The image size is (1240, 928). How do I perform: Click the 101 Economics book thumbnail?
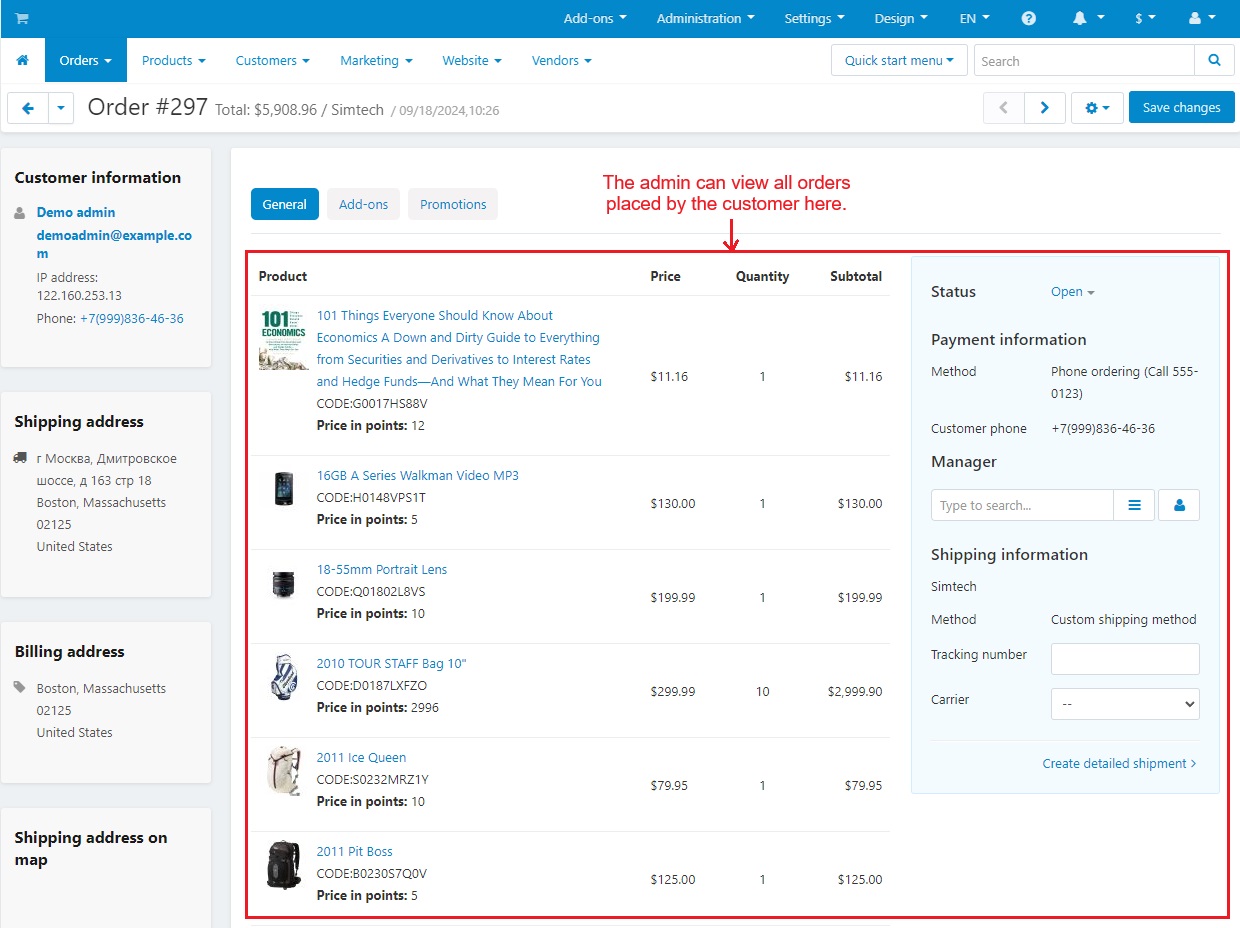pos(284,340)
